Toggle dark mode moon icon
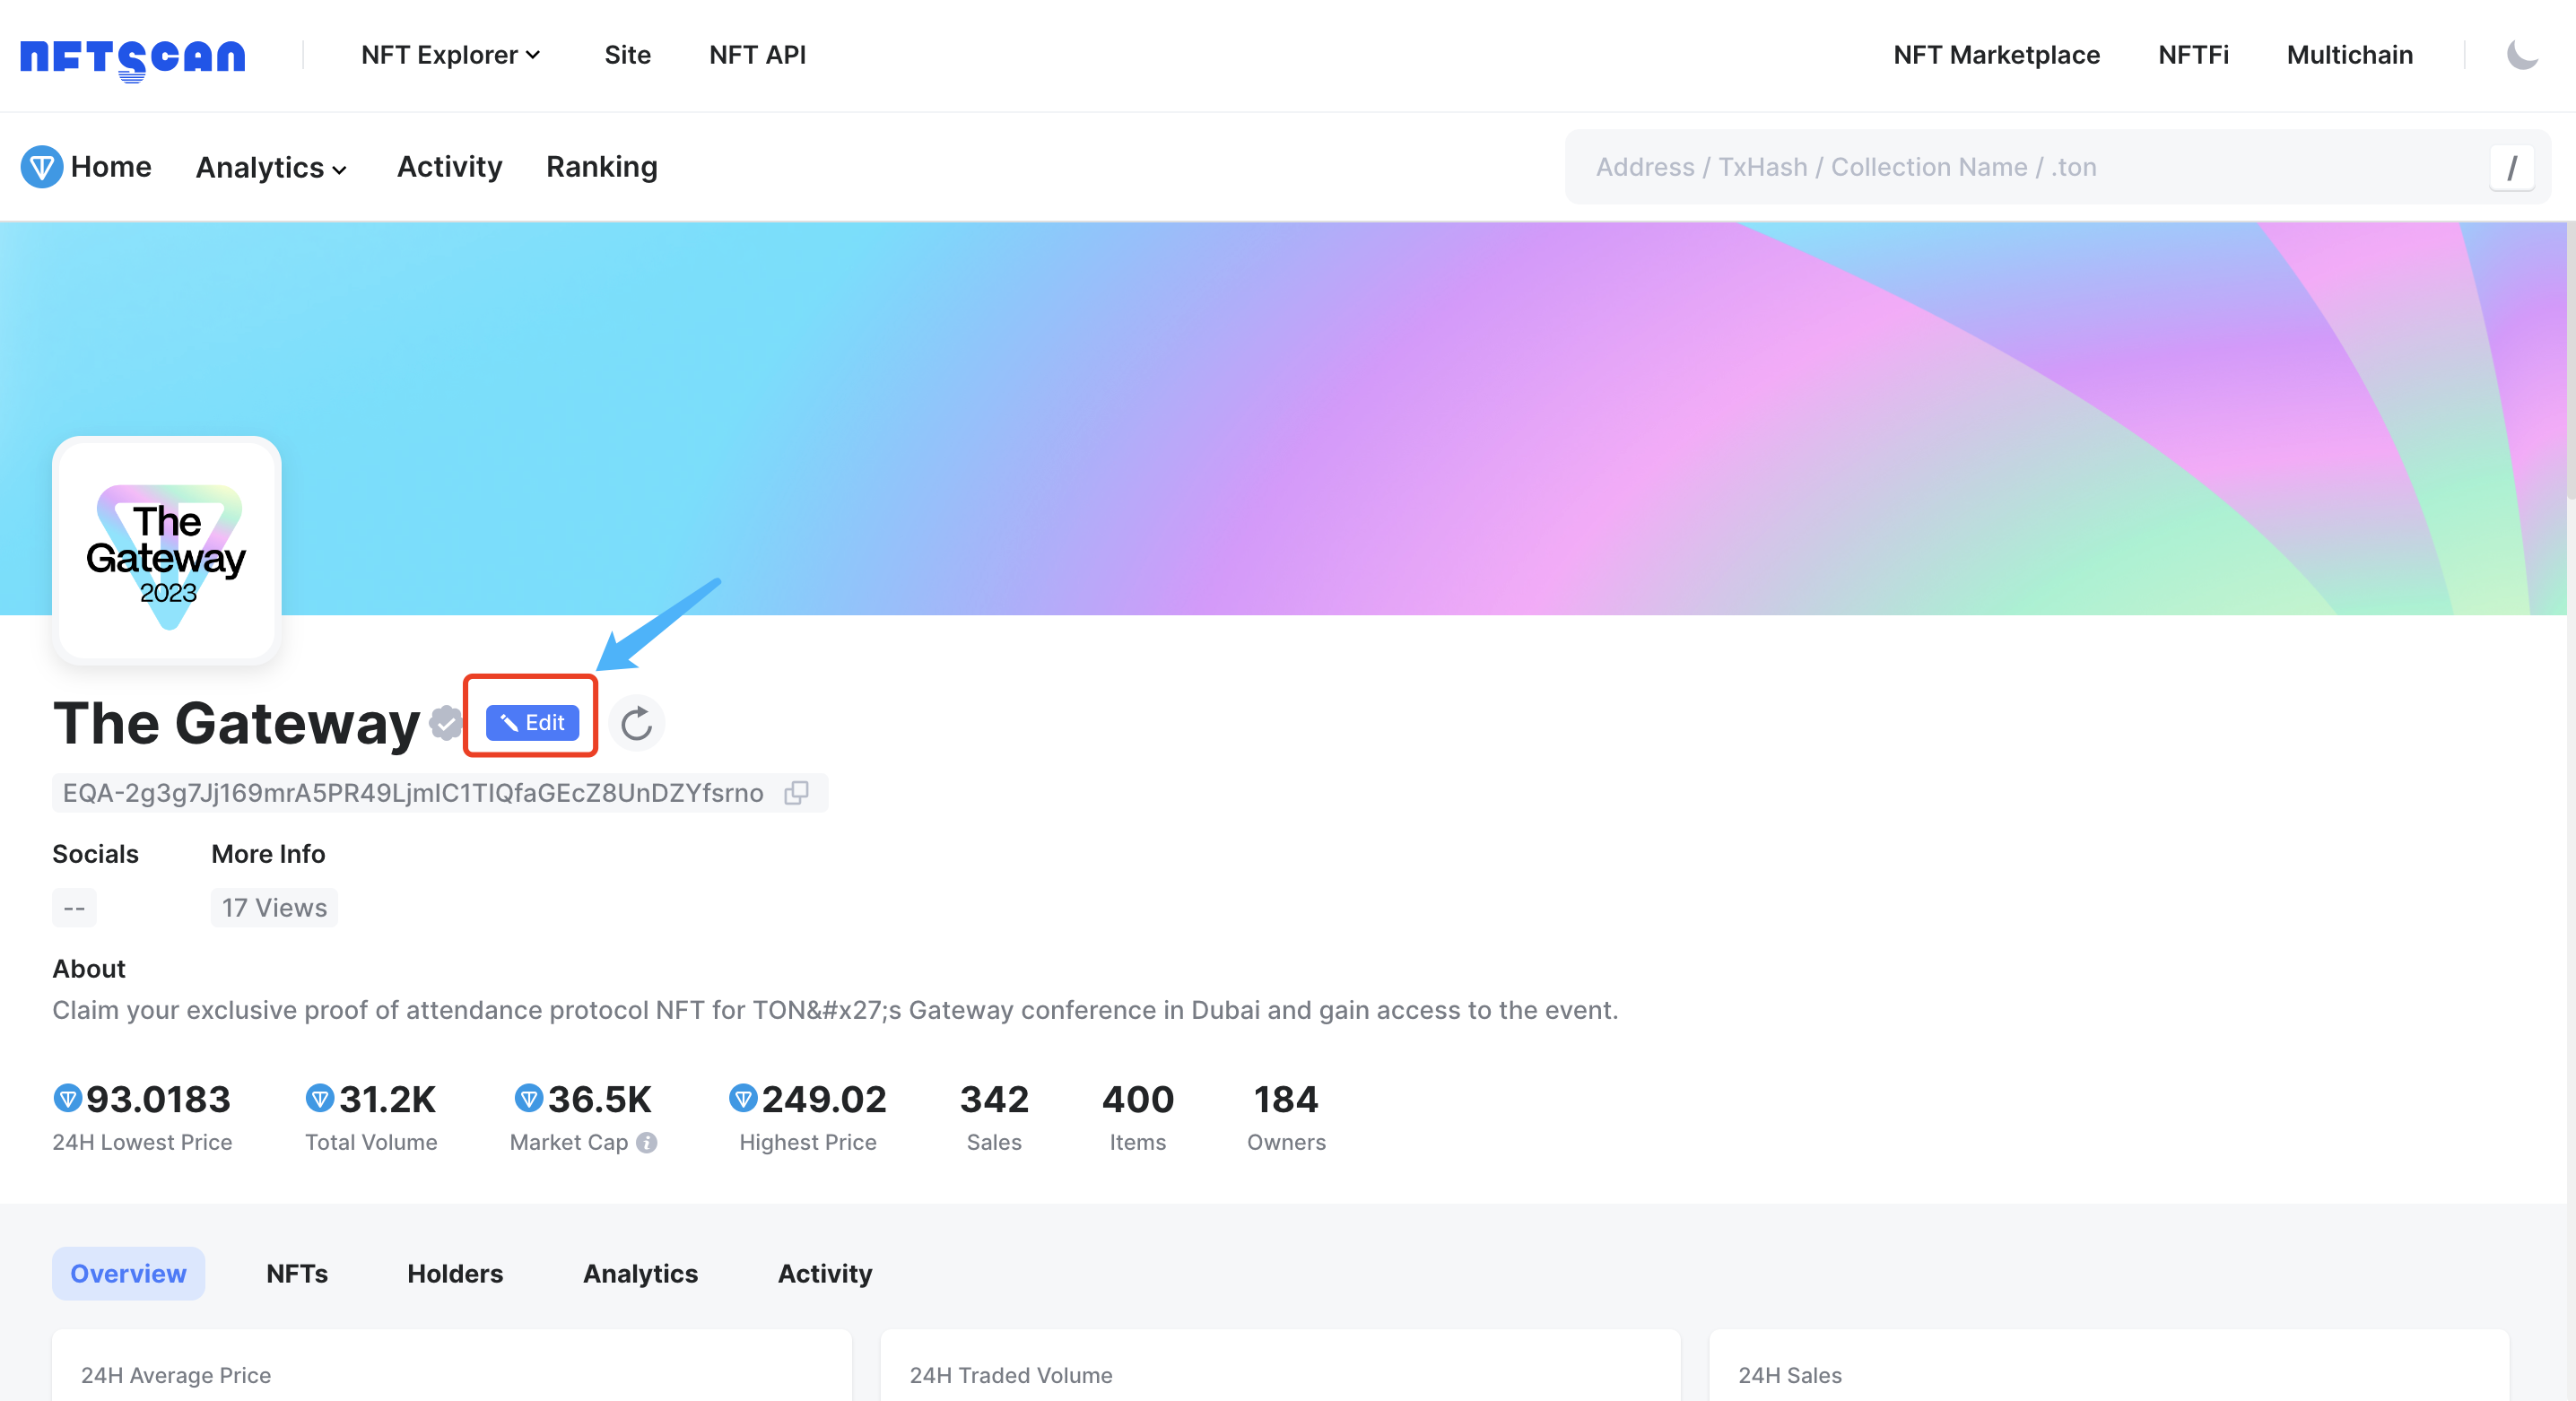The width and height of the screenshot is (2576, 1401). [x=2521, y=55]
